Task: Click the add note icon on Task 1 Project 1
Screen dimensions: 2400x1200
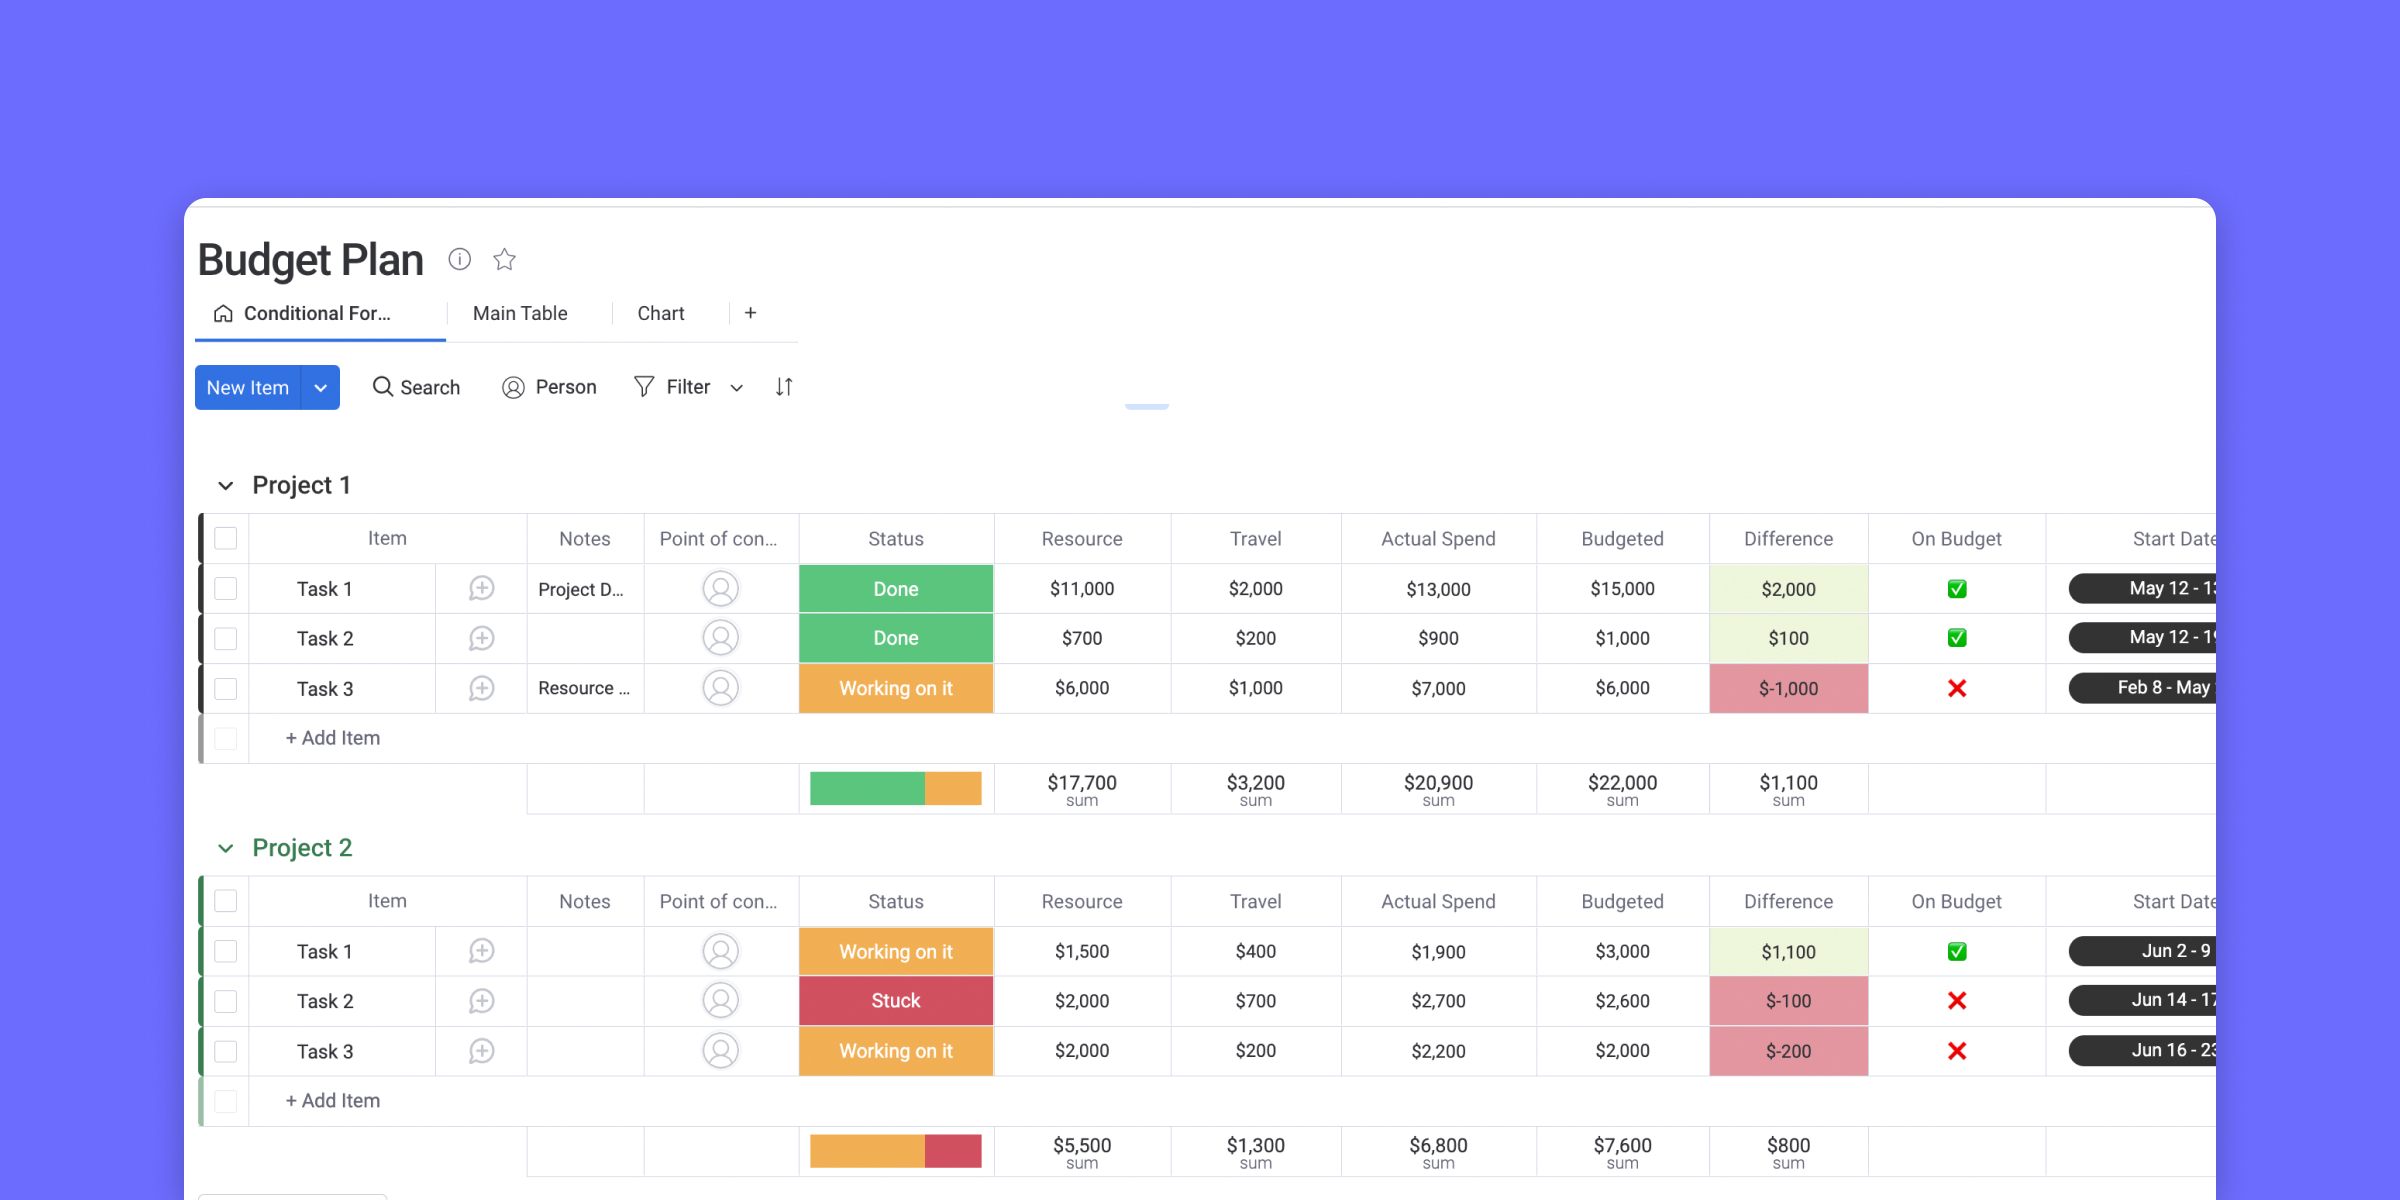Action: [482, 588]
